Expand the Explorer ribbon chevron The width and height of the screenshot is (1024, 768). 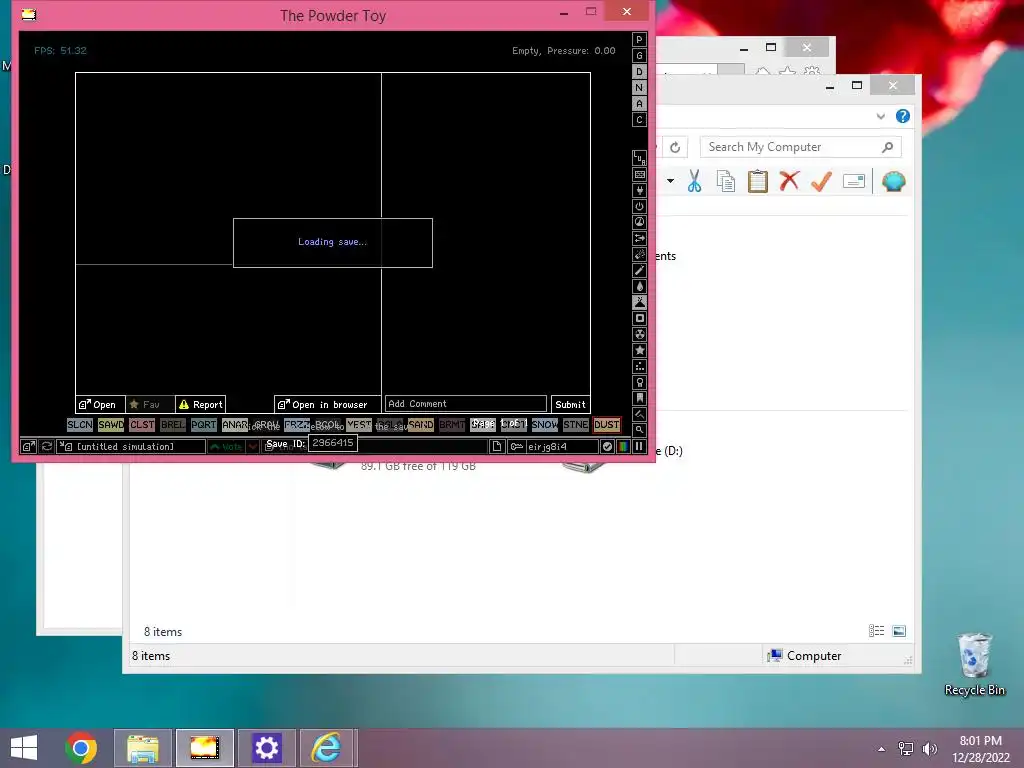[x=880, y=116]
